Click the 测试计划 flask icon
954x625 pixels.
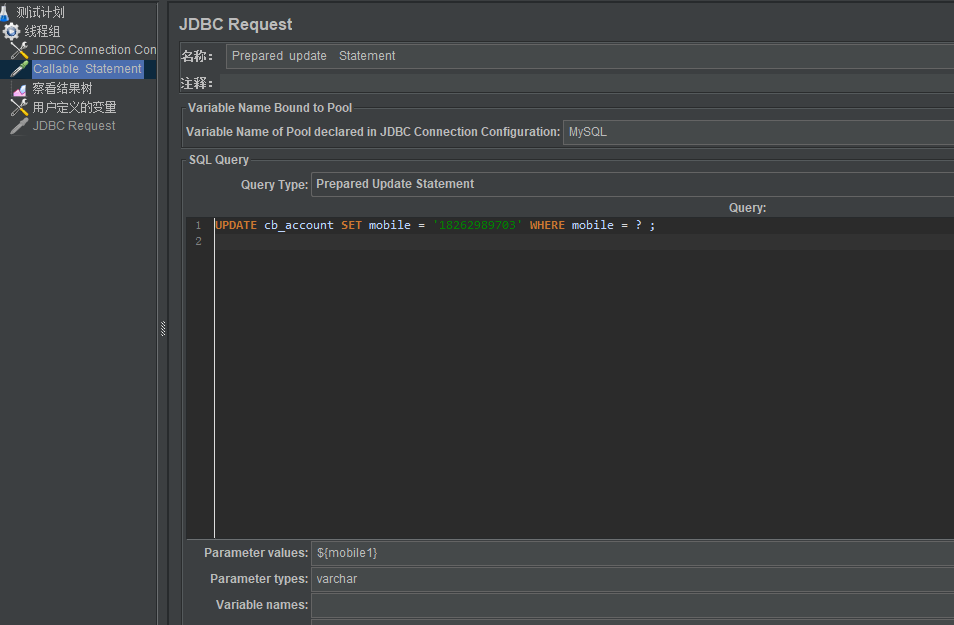coord(4,12)
